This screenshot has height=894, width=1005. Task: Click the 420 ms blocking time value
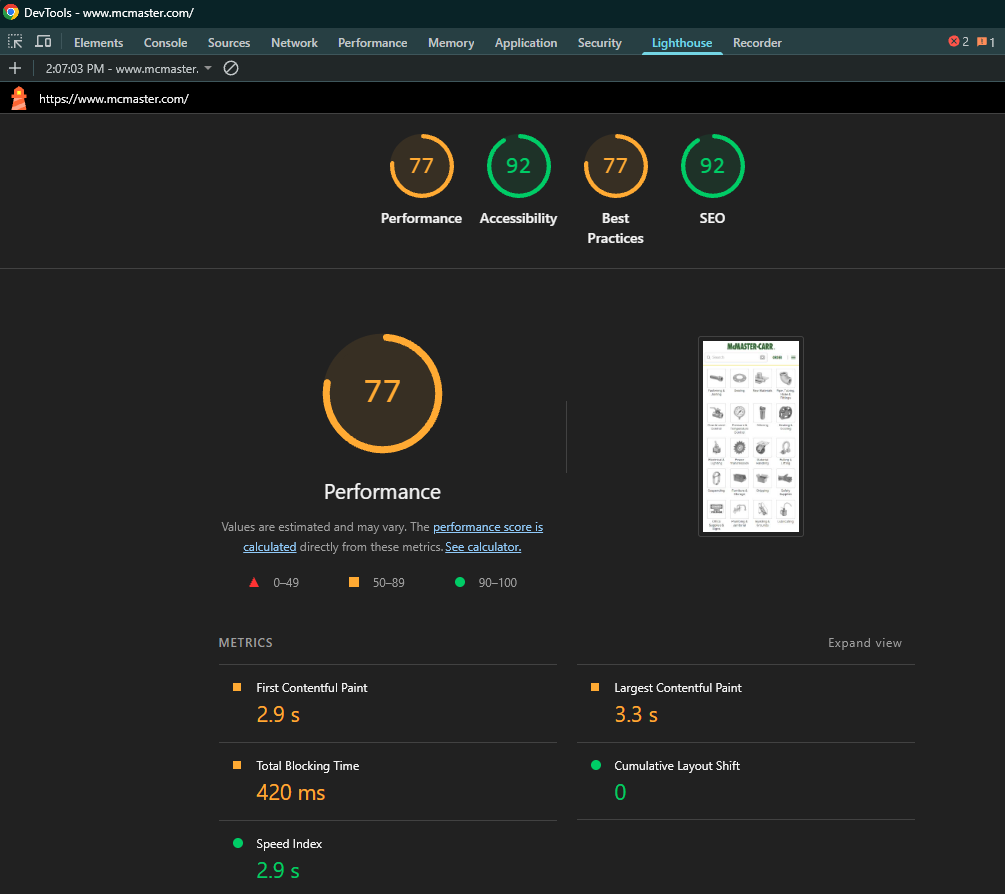tap(290, 793)
